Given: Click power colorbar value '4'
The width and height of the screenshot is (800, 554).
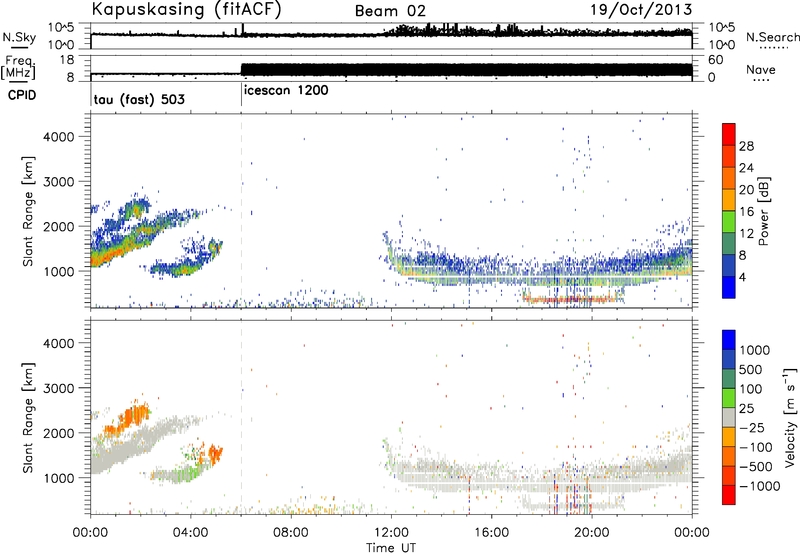Looking at the screenshot, I should (742, 278).
